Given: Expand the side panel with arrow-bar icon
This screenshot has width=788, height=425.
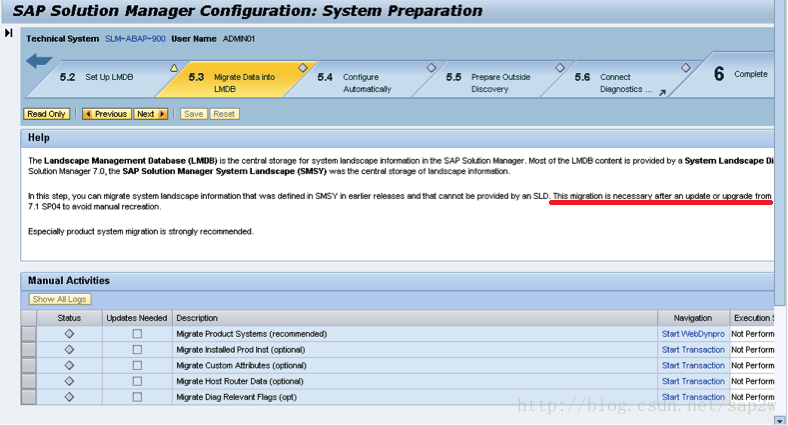Looking at the screenshot, I should [x=9, y=33].
